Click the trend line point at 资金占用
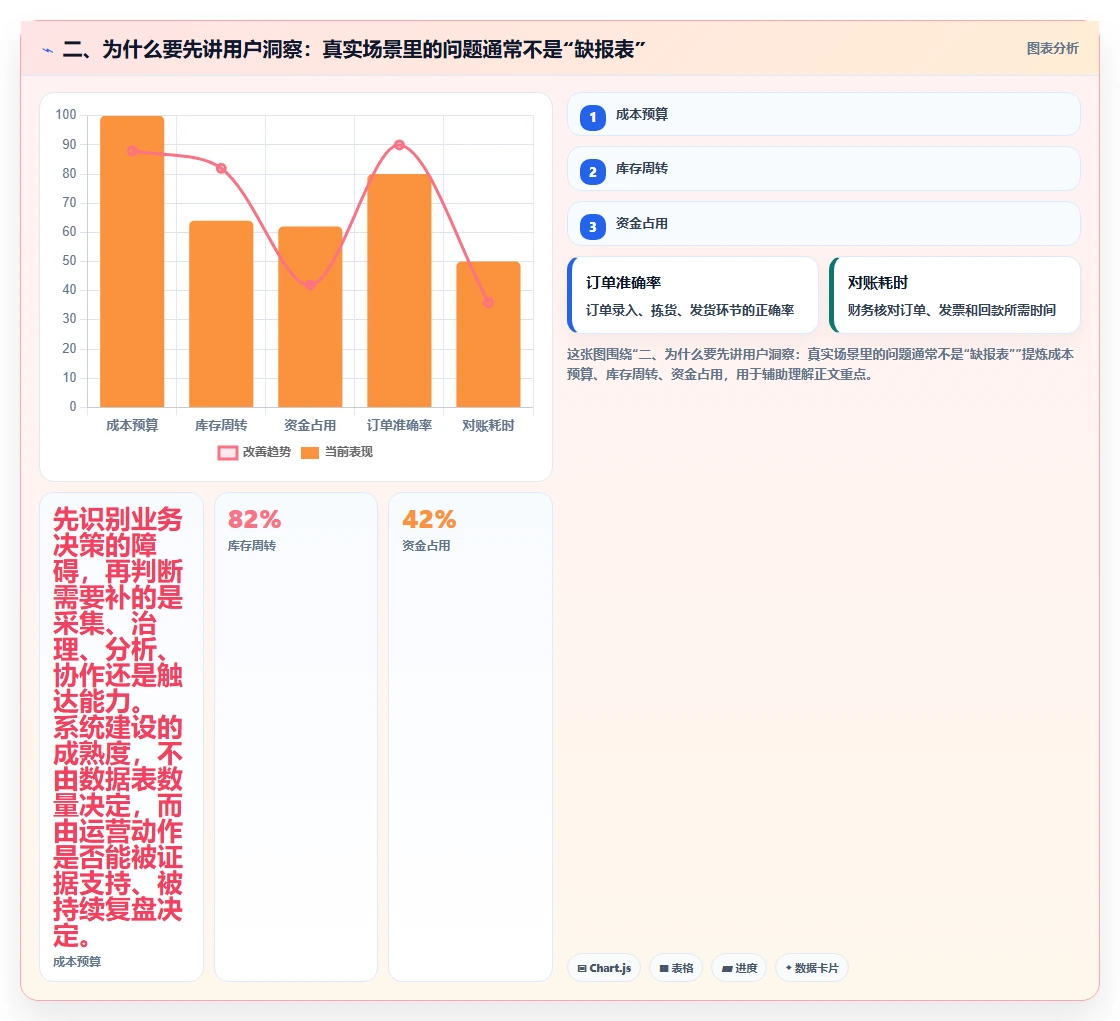This screenshot has width=1120, height=1021. pyautogui.click(x=310, y=285)
